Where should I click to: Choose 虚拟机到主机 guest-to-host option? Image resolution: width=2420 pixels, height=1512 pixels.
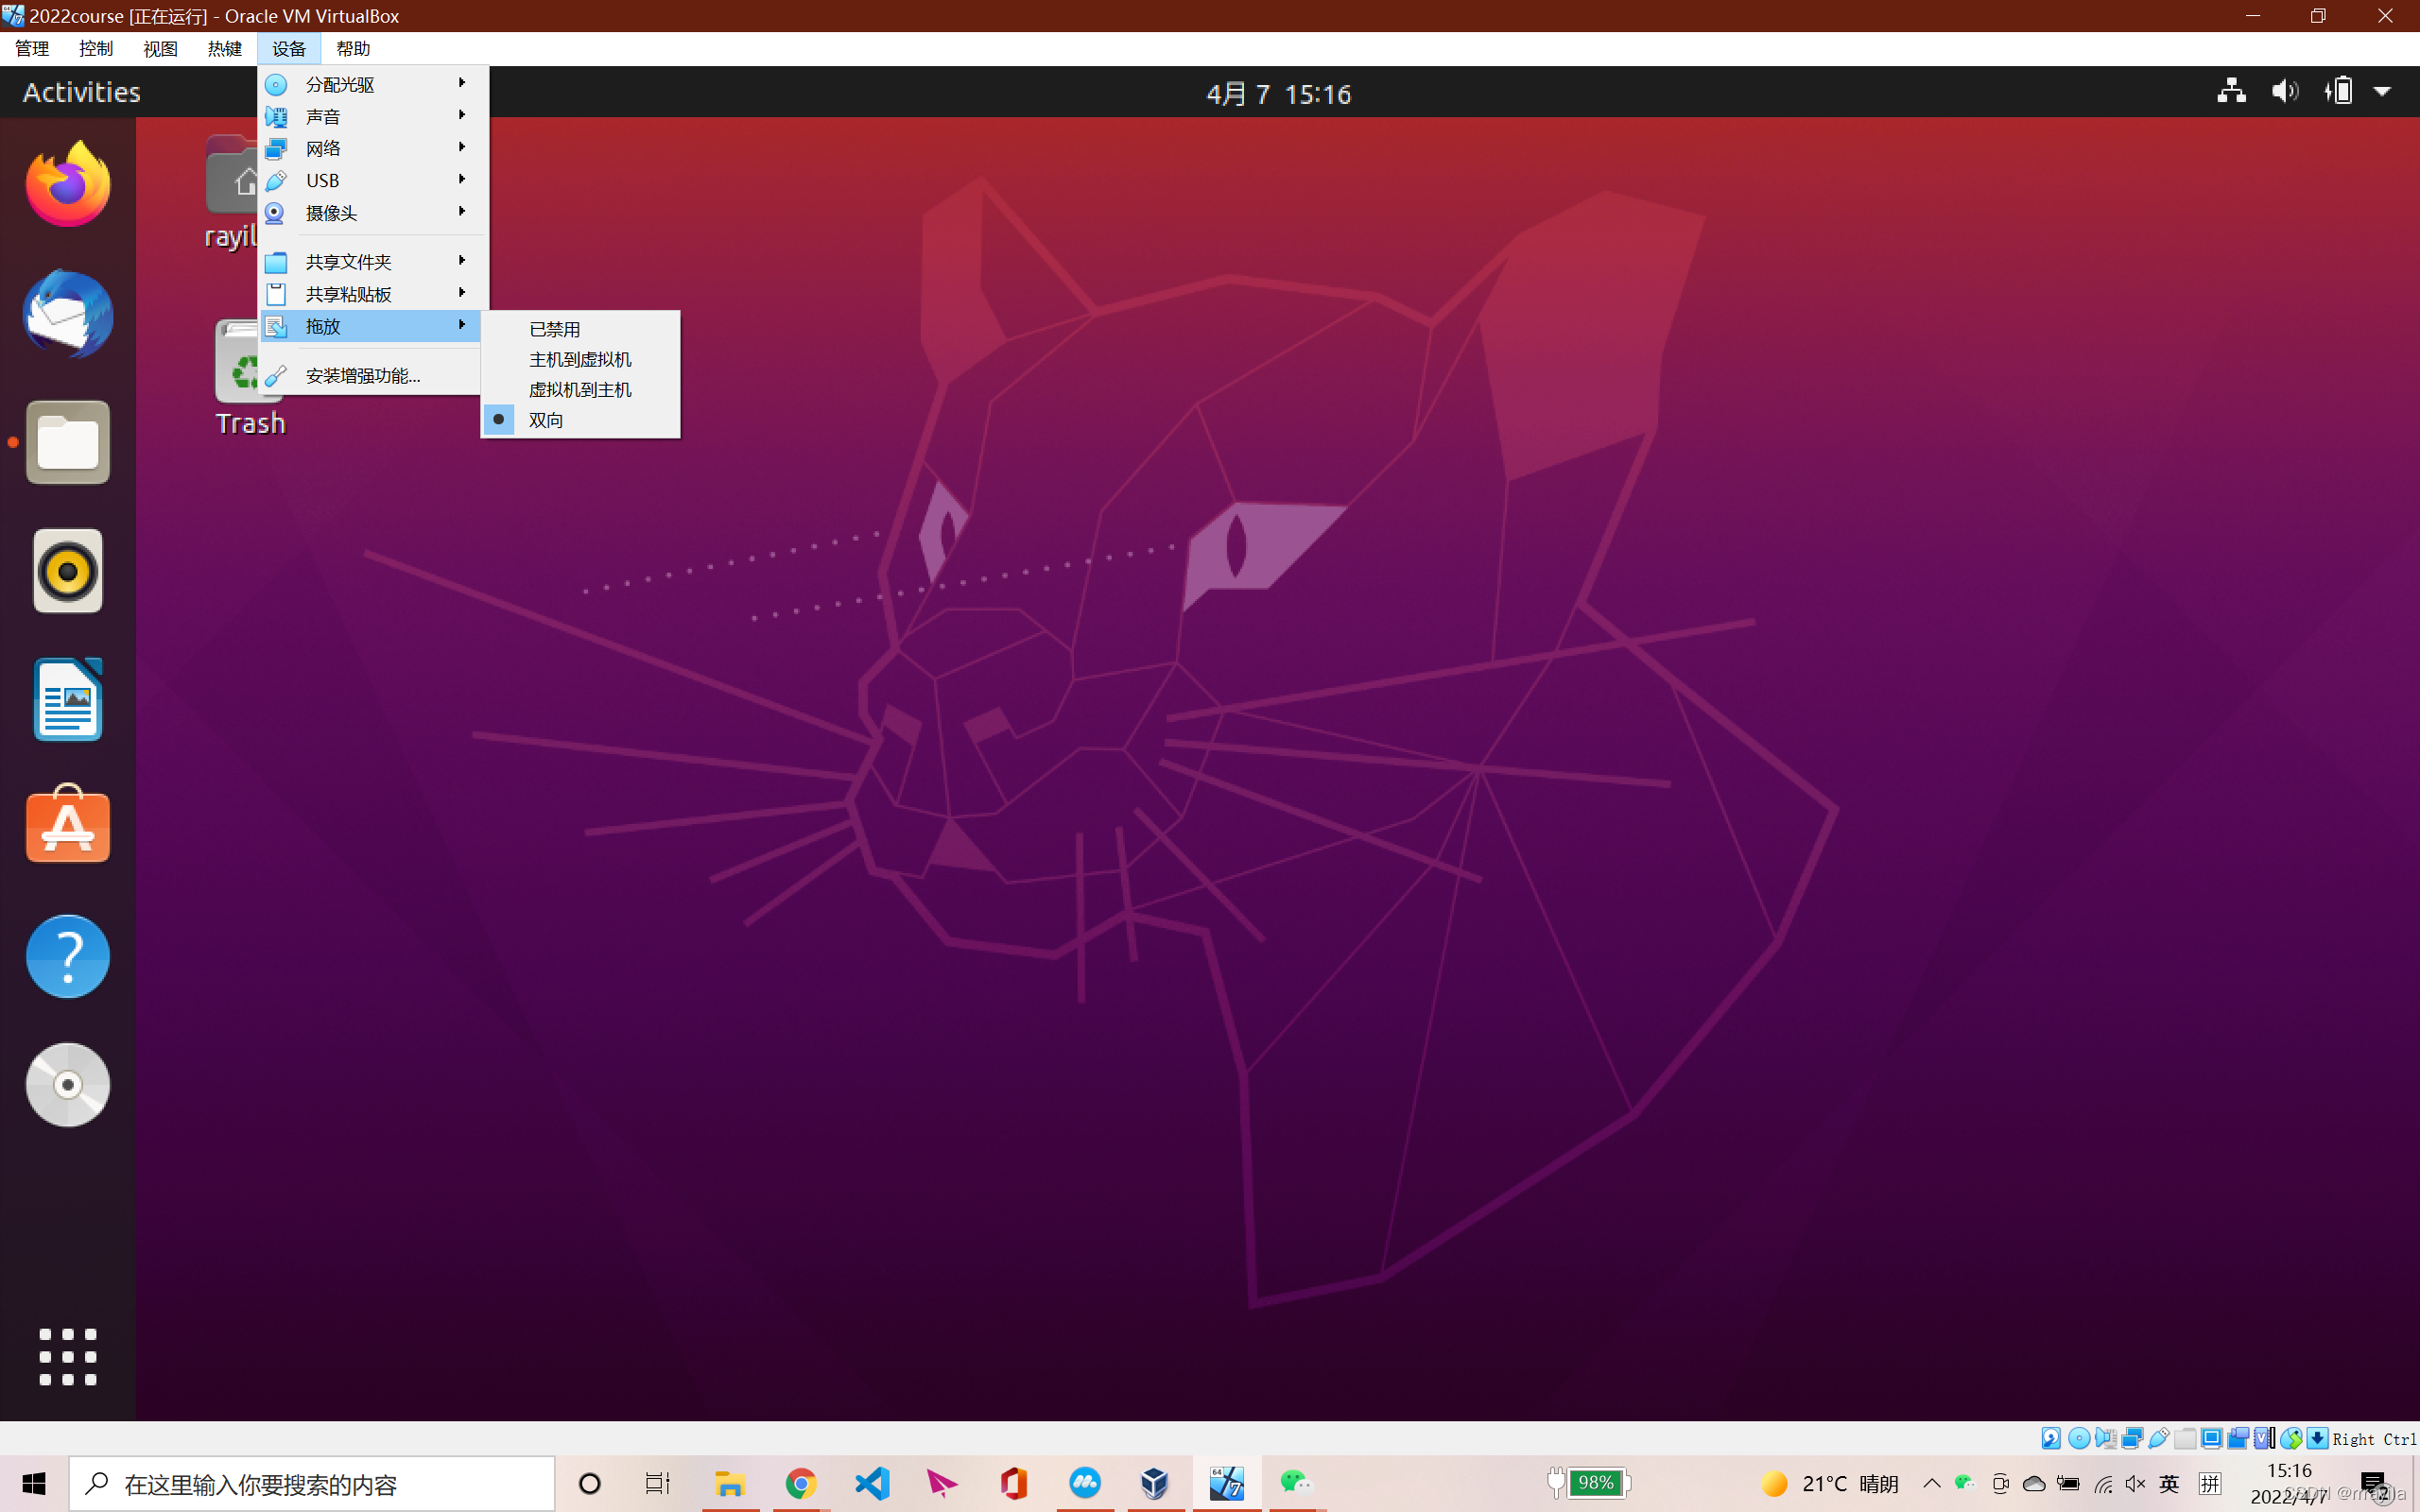pyautogui.click(x=580, y=390)
